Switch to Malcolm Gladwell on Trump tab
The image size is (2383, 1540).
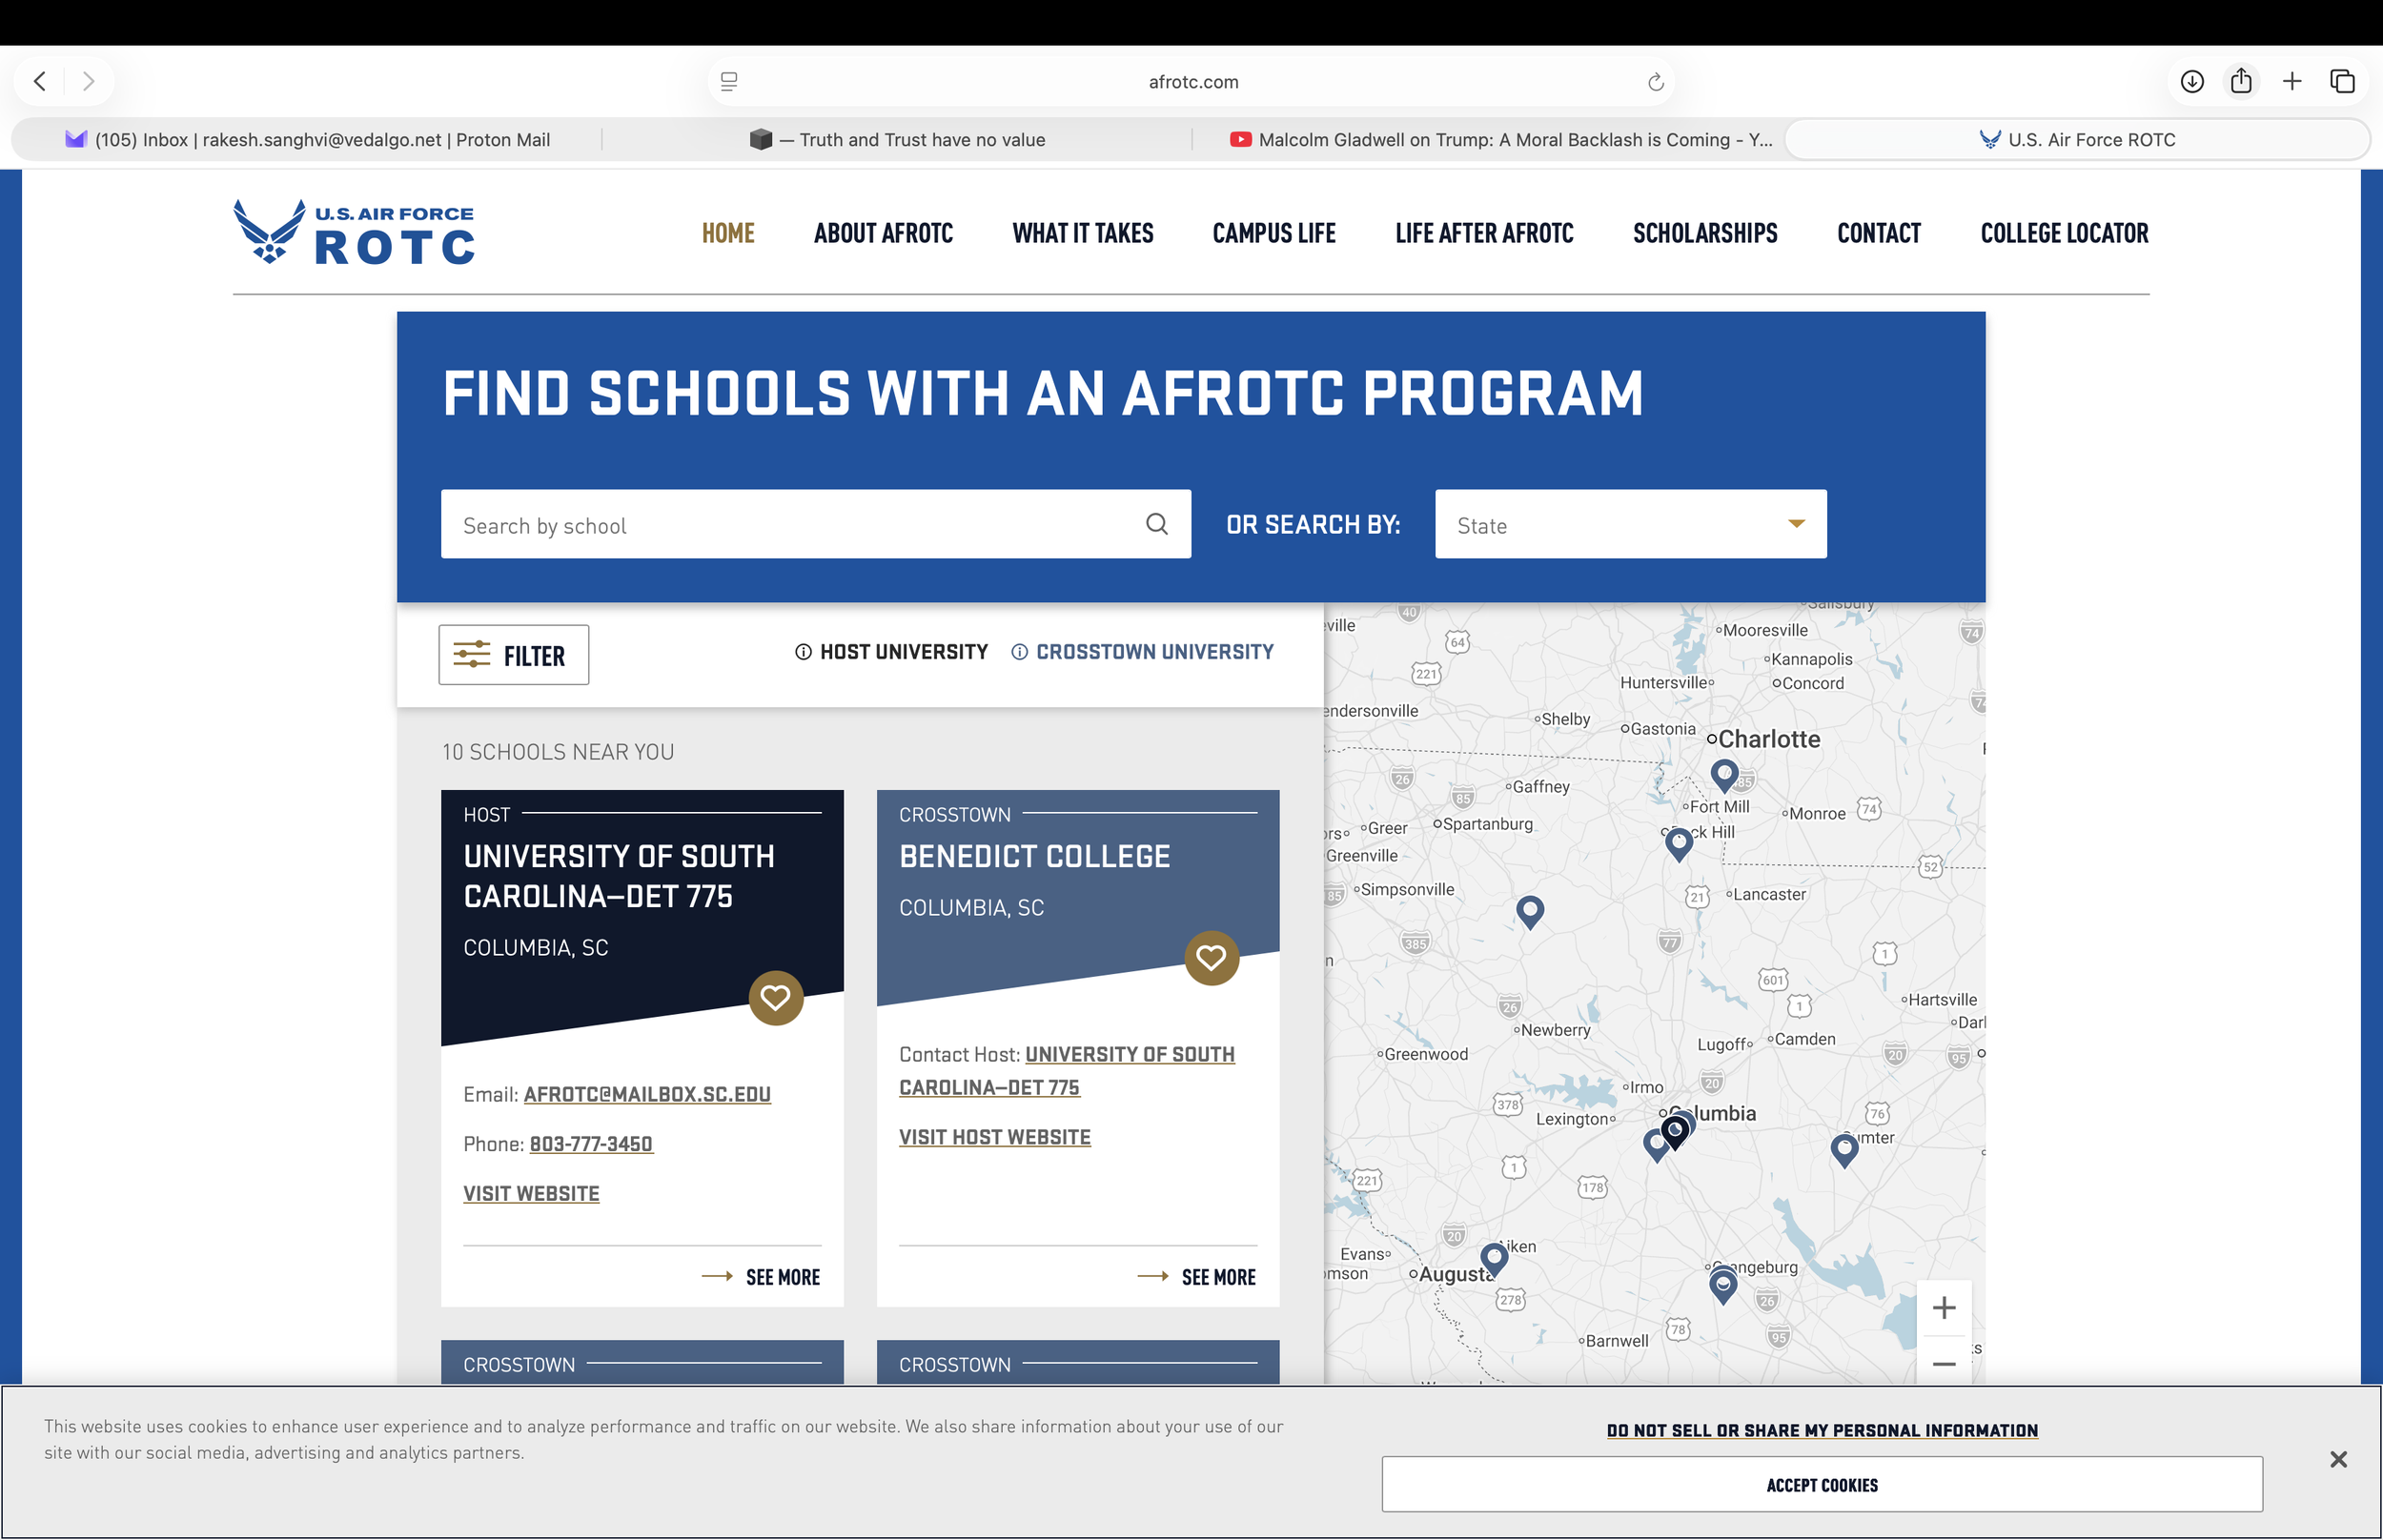(x=1500, y=140)
